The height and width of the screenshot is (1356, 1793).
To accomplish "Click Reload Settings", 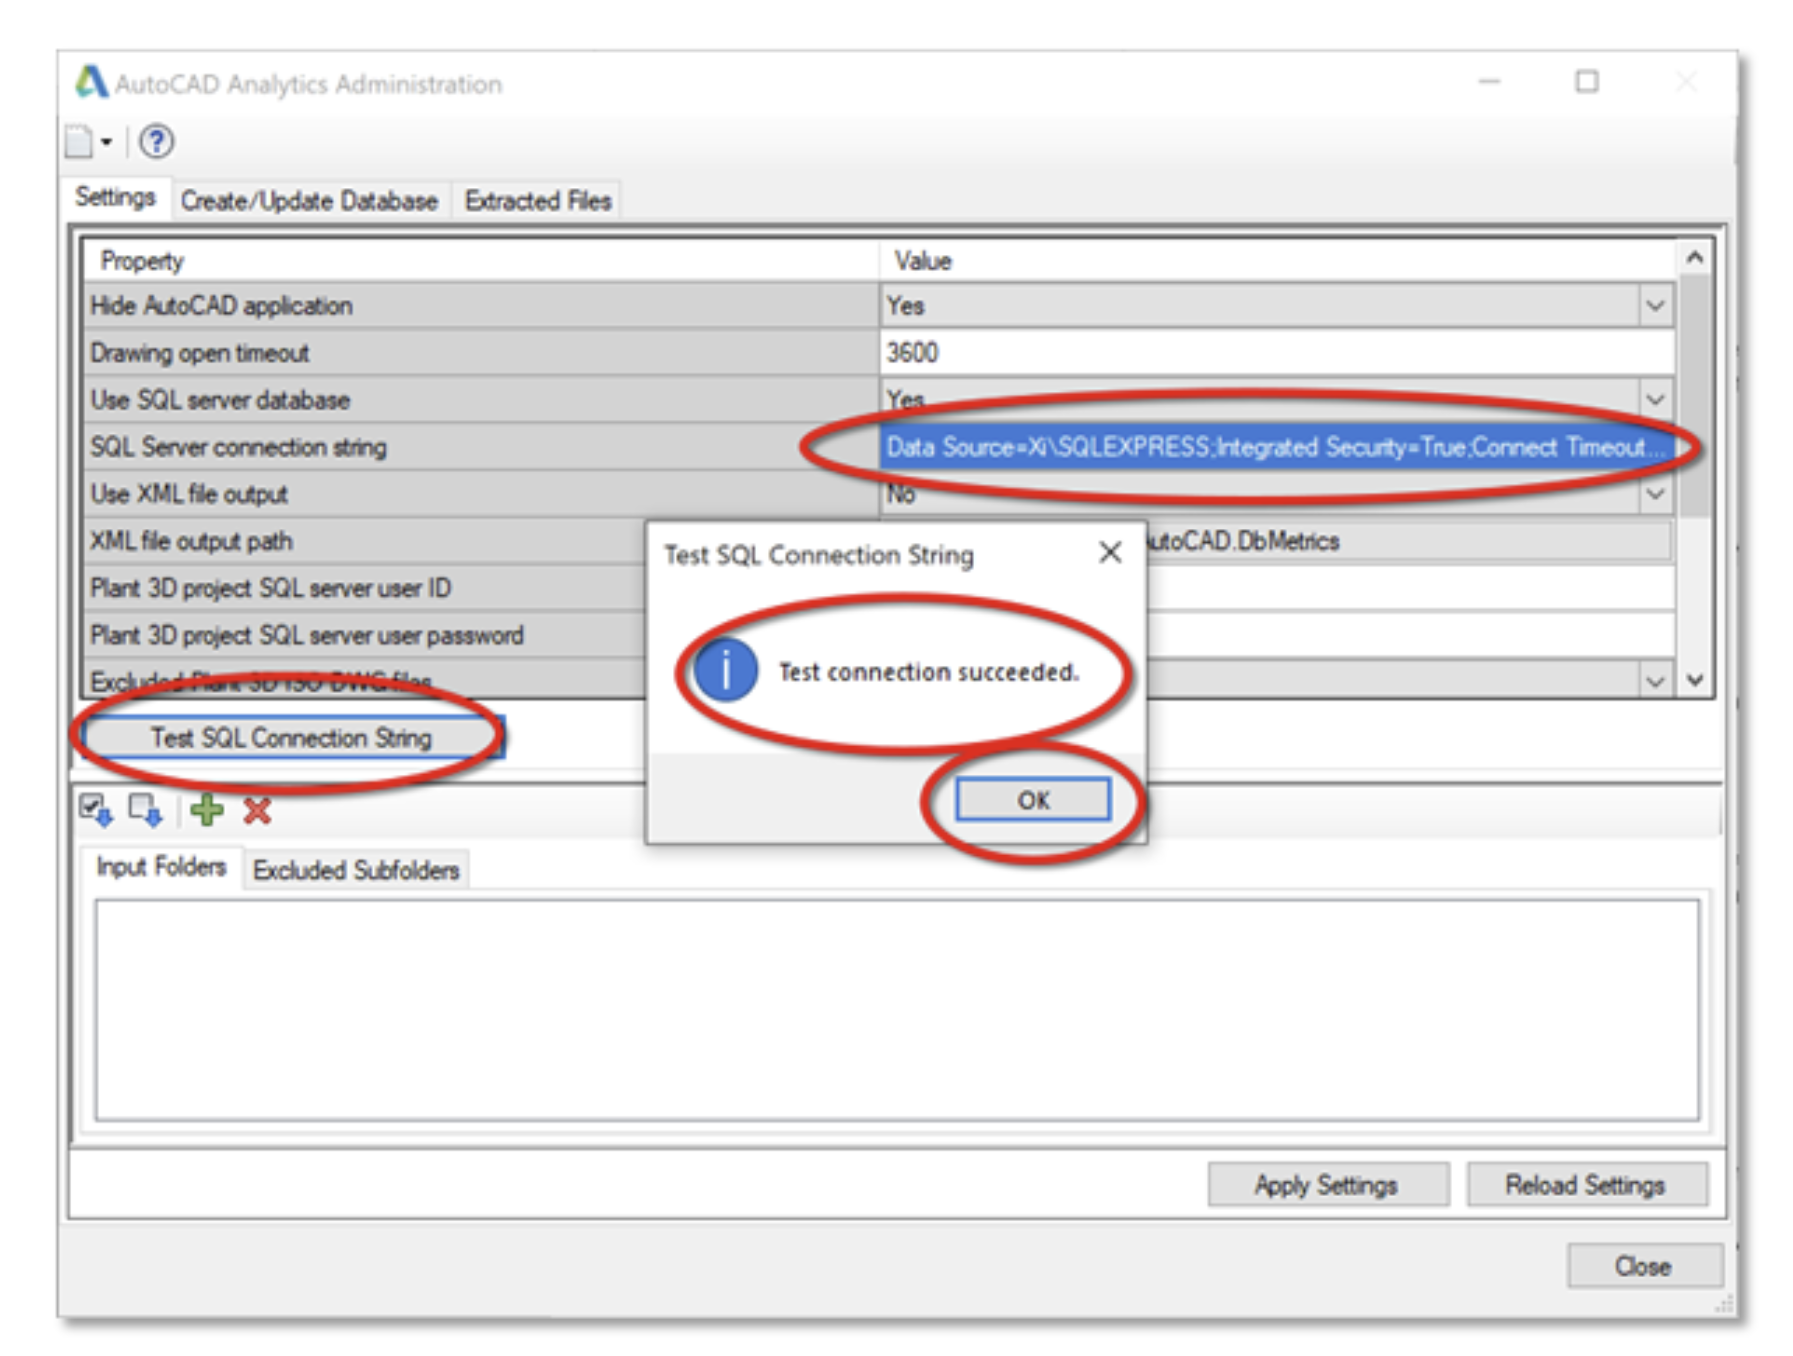I will pyautogui.click(x=1586, y=1185).
